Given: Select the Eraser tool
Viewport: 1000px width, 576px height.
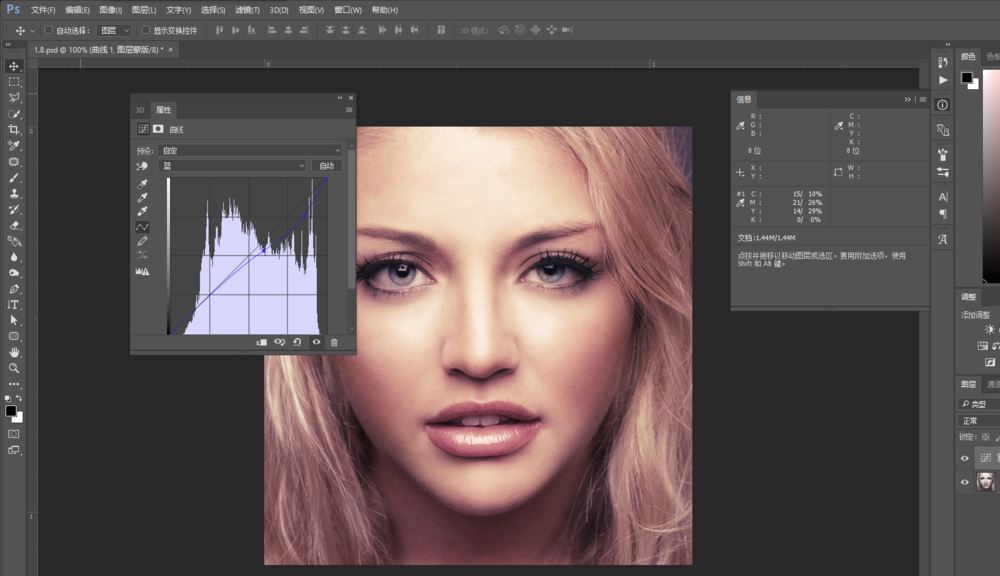Looking at the screenshot, I should point(14,225).
